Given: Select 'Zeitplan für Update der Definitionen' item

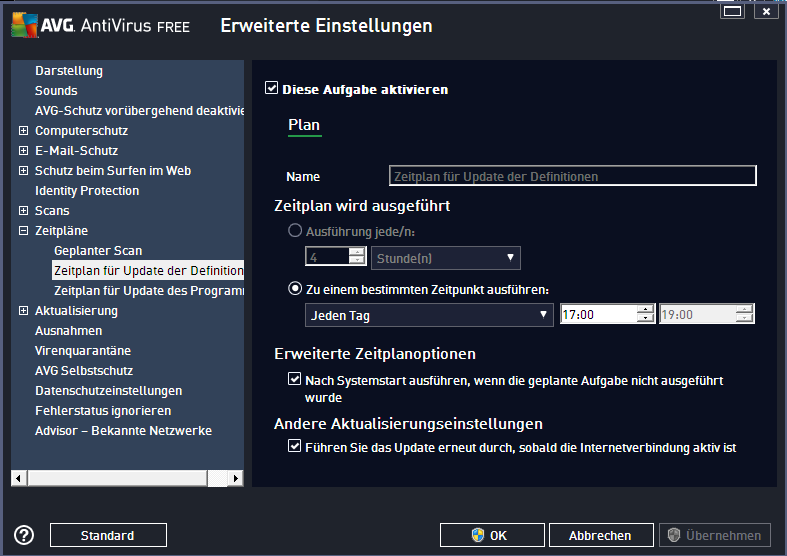Looking at the screenshot, I should (x=148, y=270).
